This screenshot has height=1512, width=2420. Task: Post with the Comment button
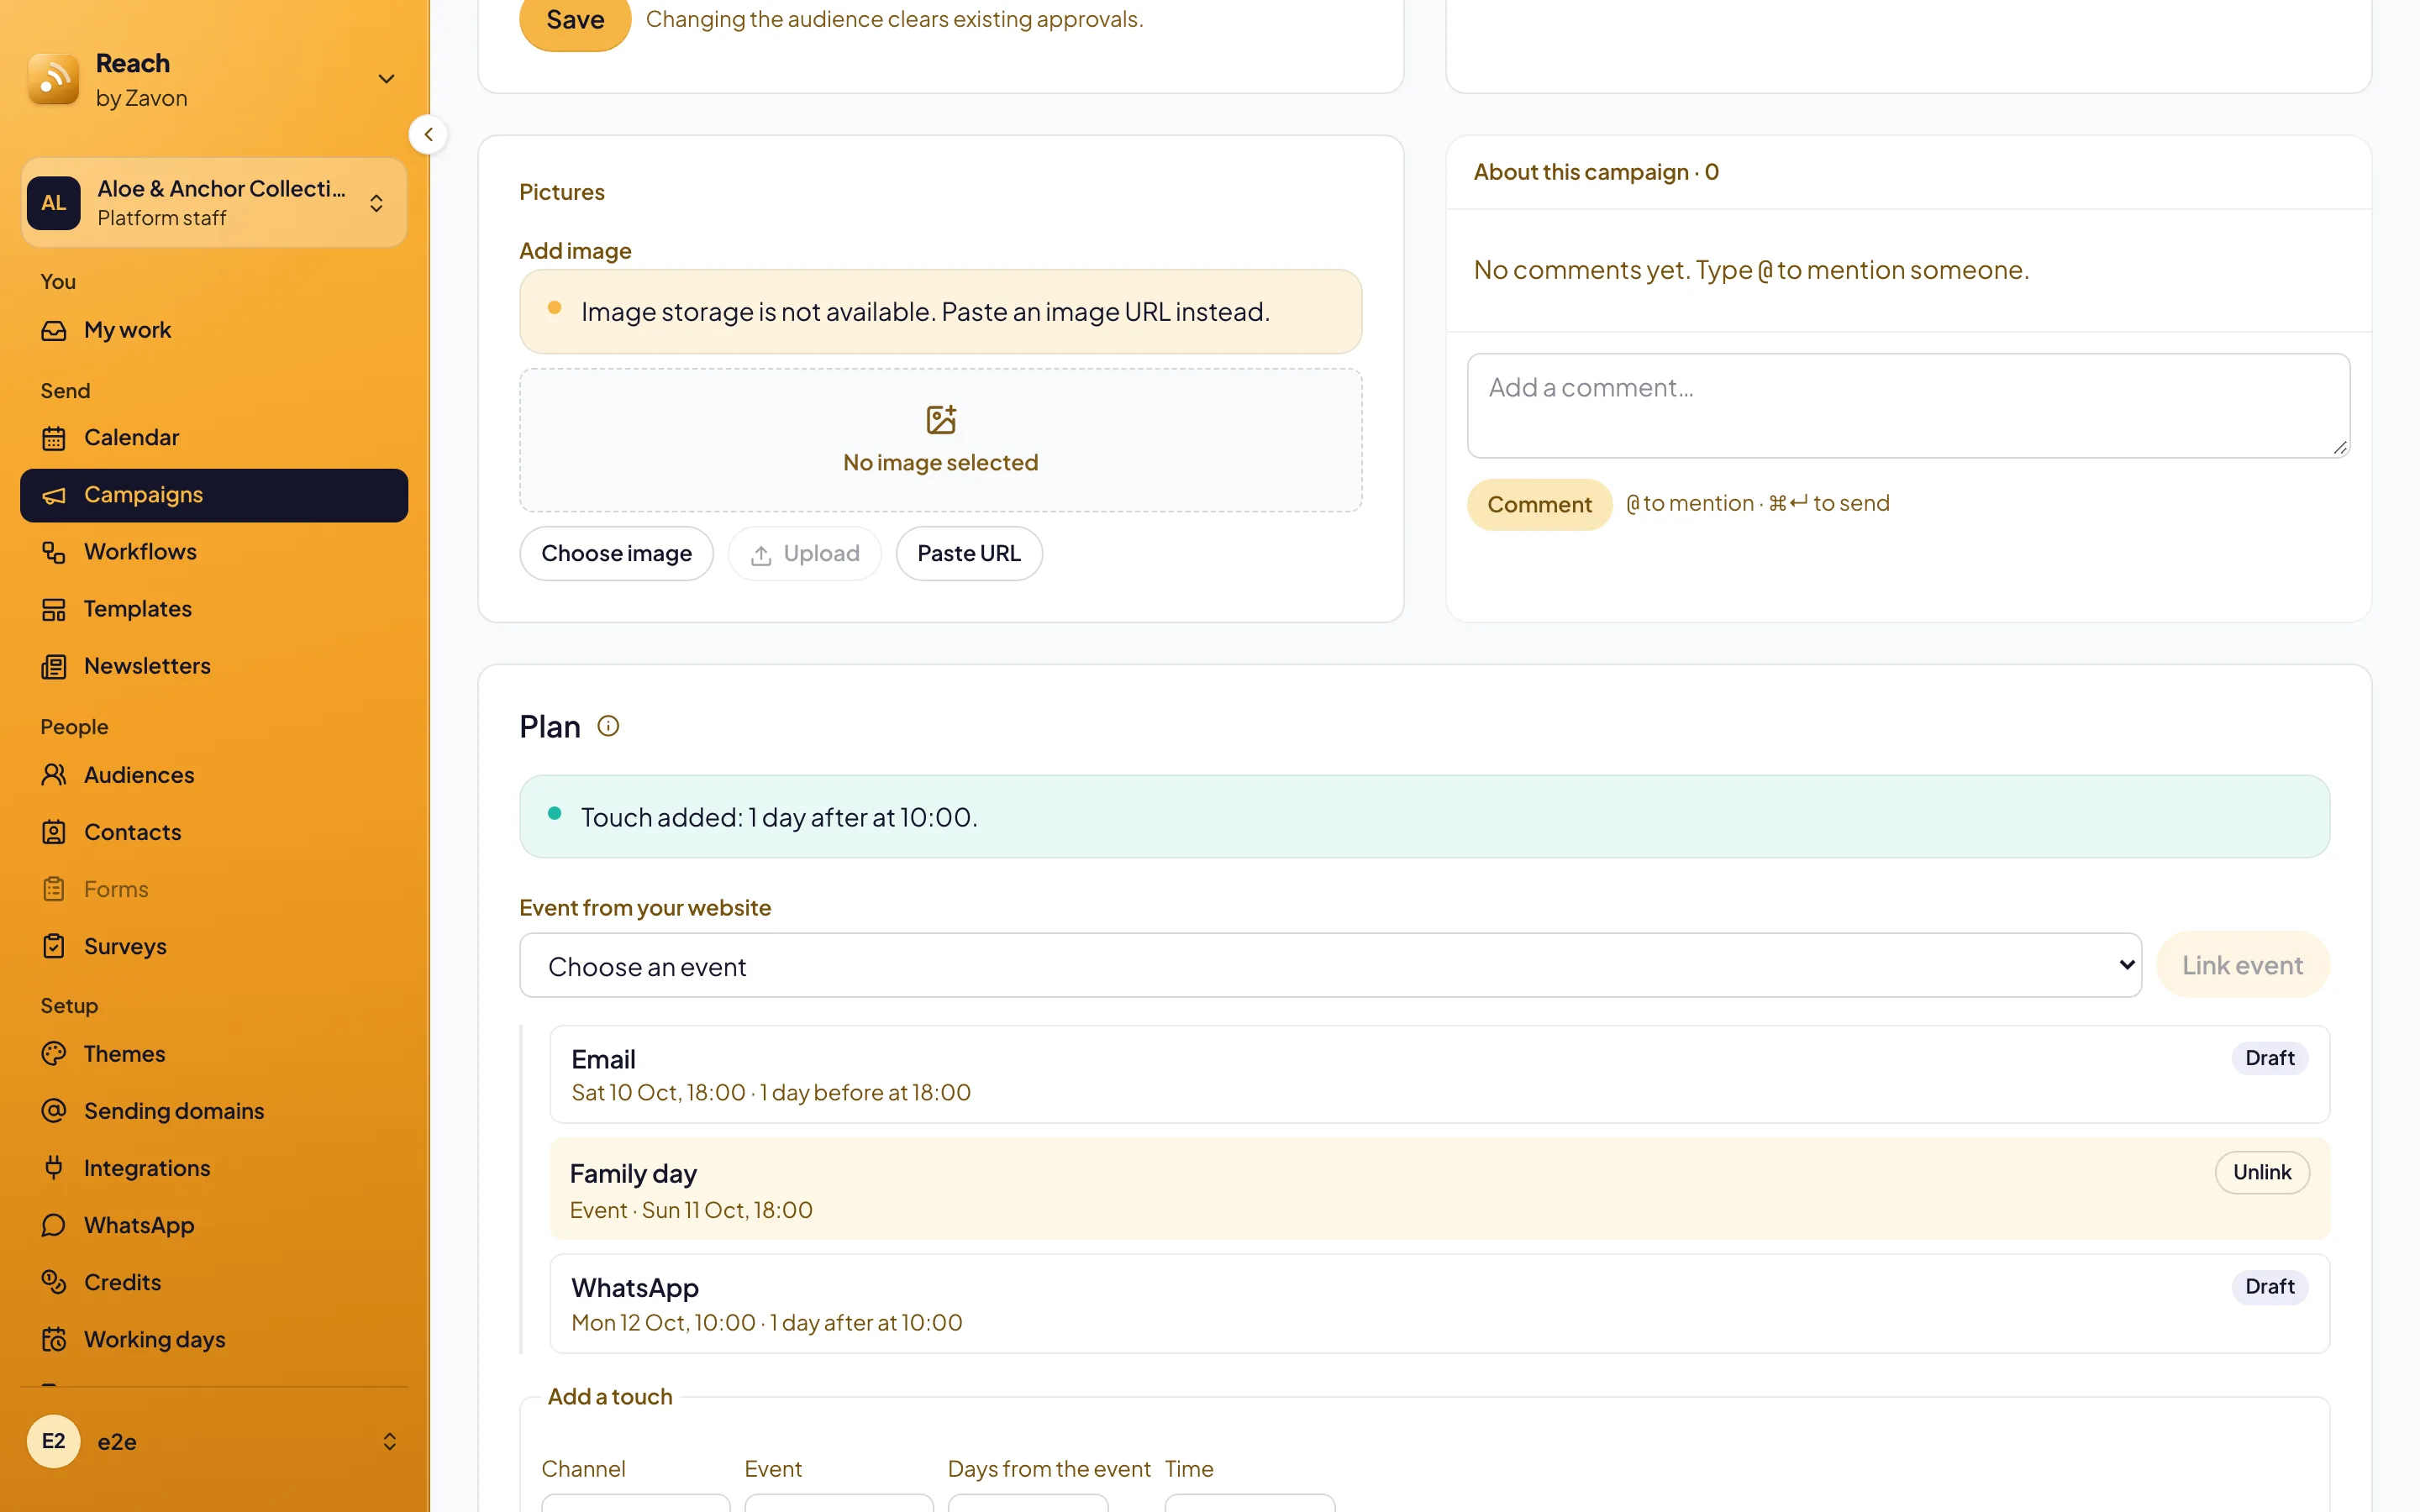[1539, 504]
